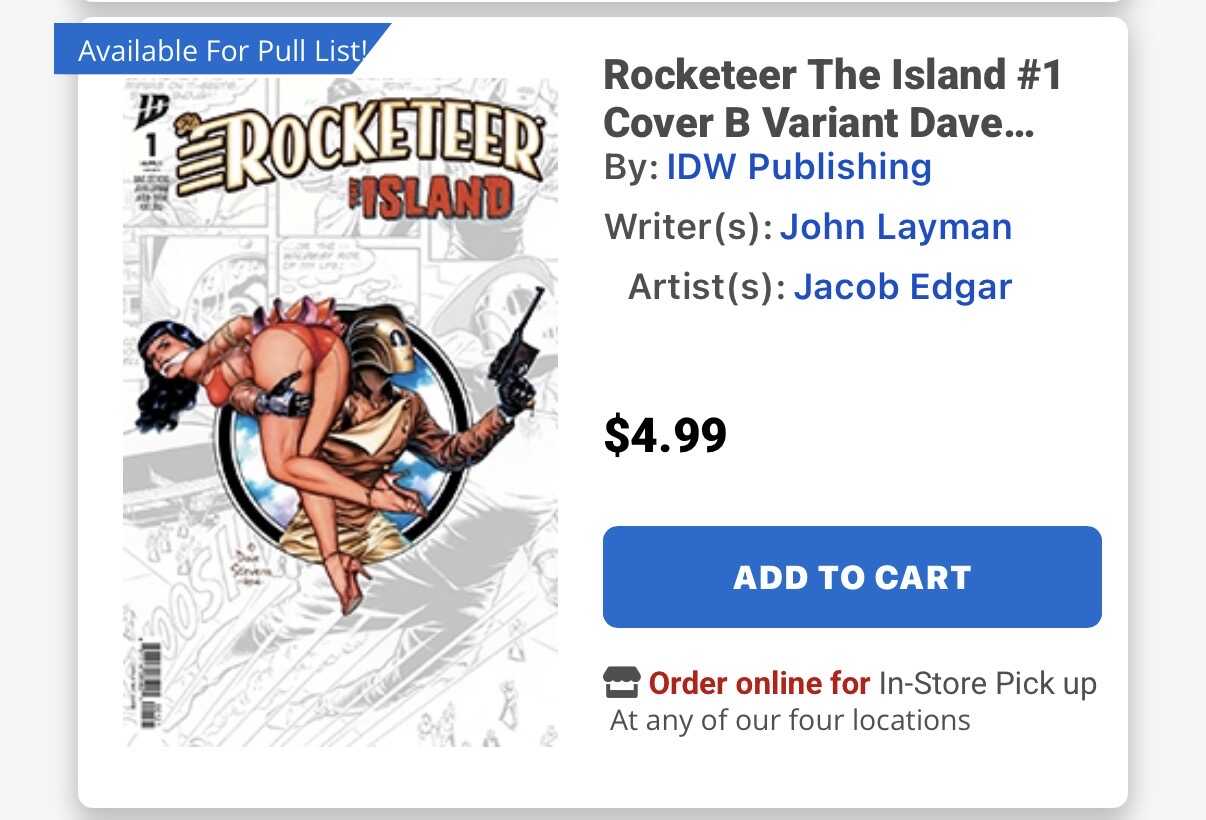Click the Available For Pull List badge
This screenshot has height=820, width=1206.
(x=222, y=49)
